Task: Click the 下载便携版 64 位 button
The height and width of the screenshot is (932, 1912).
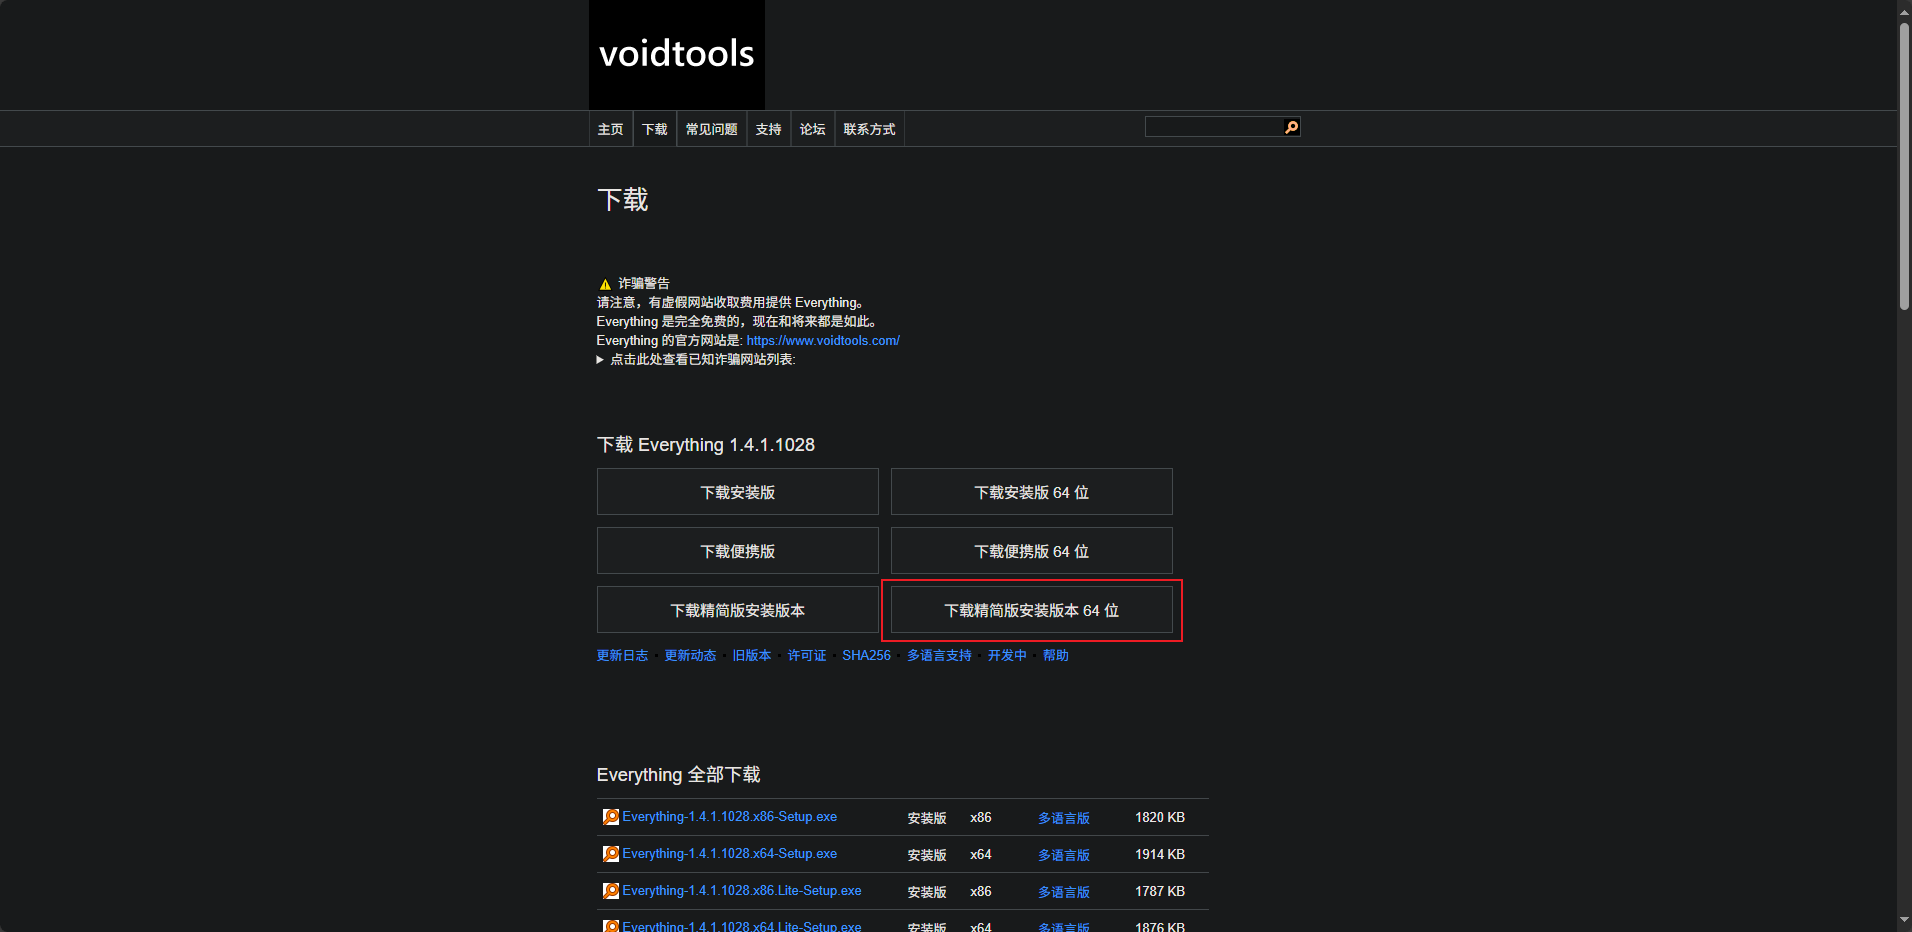Action: point(1032,551)
